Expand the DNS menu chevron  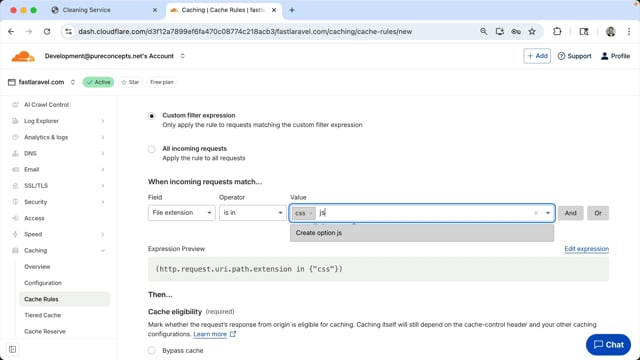click(x=102, y=153)
